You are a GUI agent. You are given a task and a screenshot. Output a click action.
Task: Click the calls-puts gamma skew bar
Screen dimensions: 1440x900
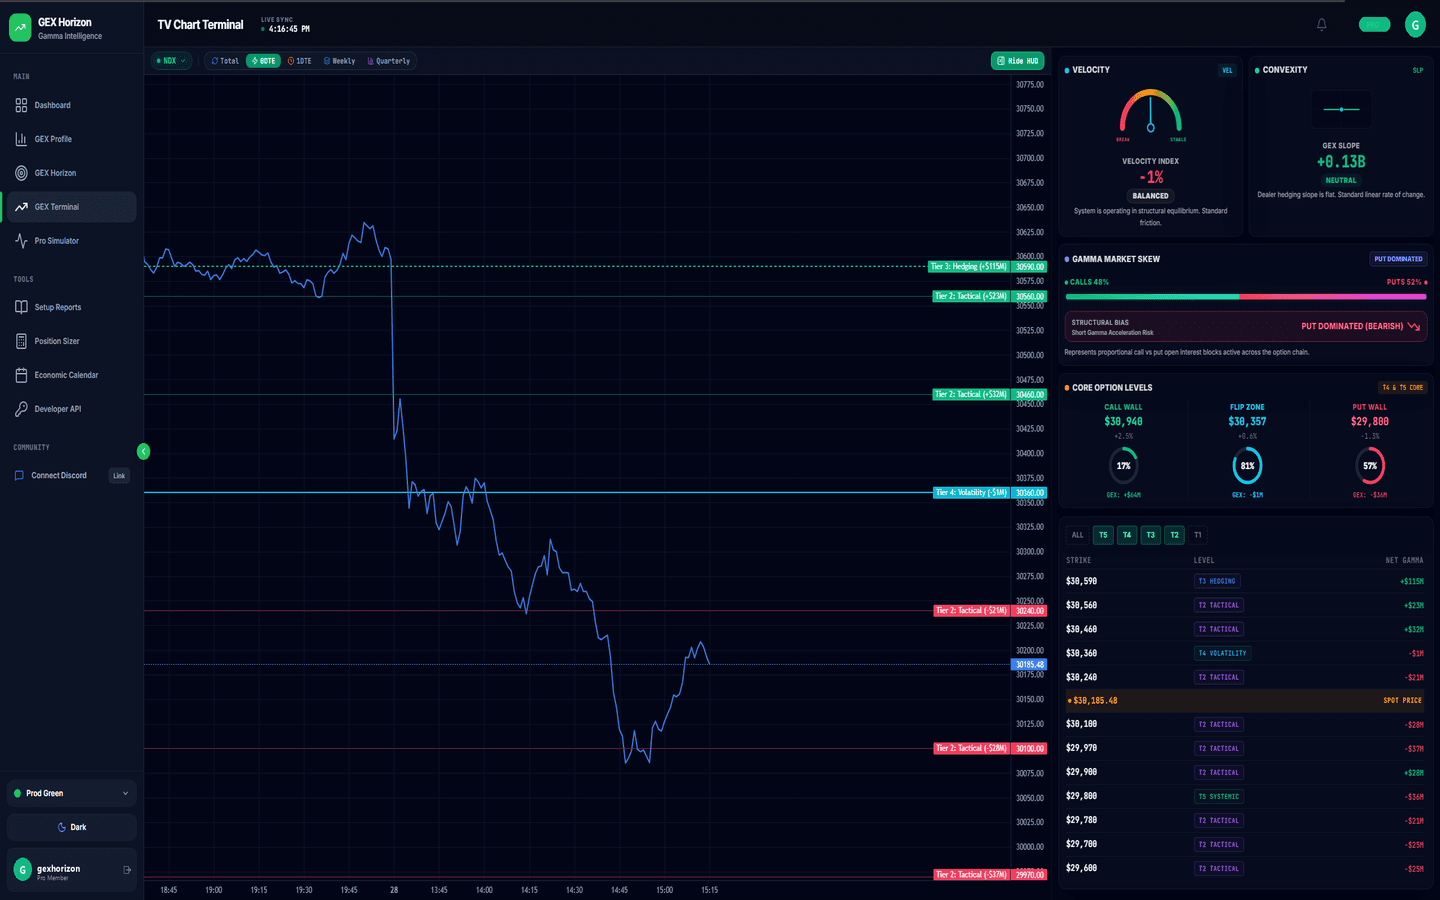[x=1246, y=296]
